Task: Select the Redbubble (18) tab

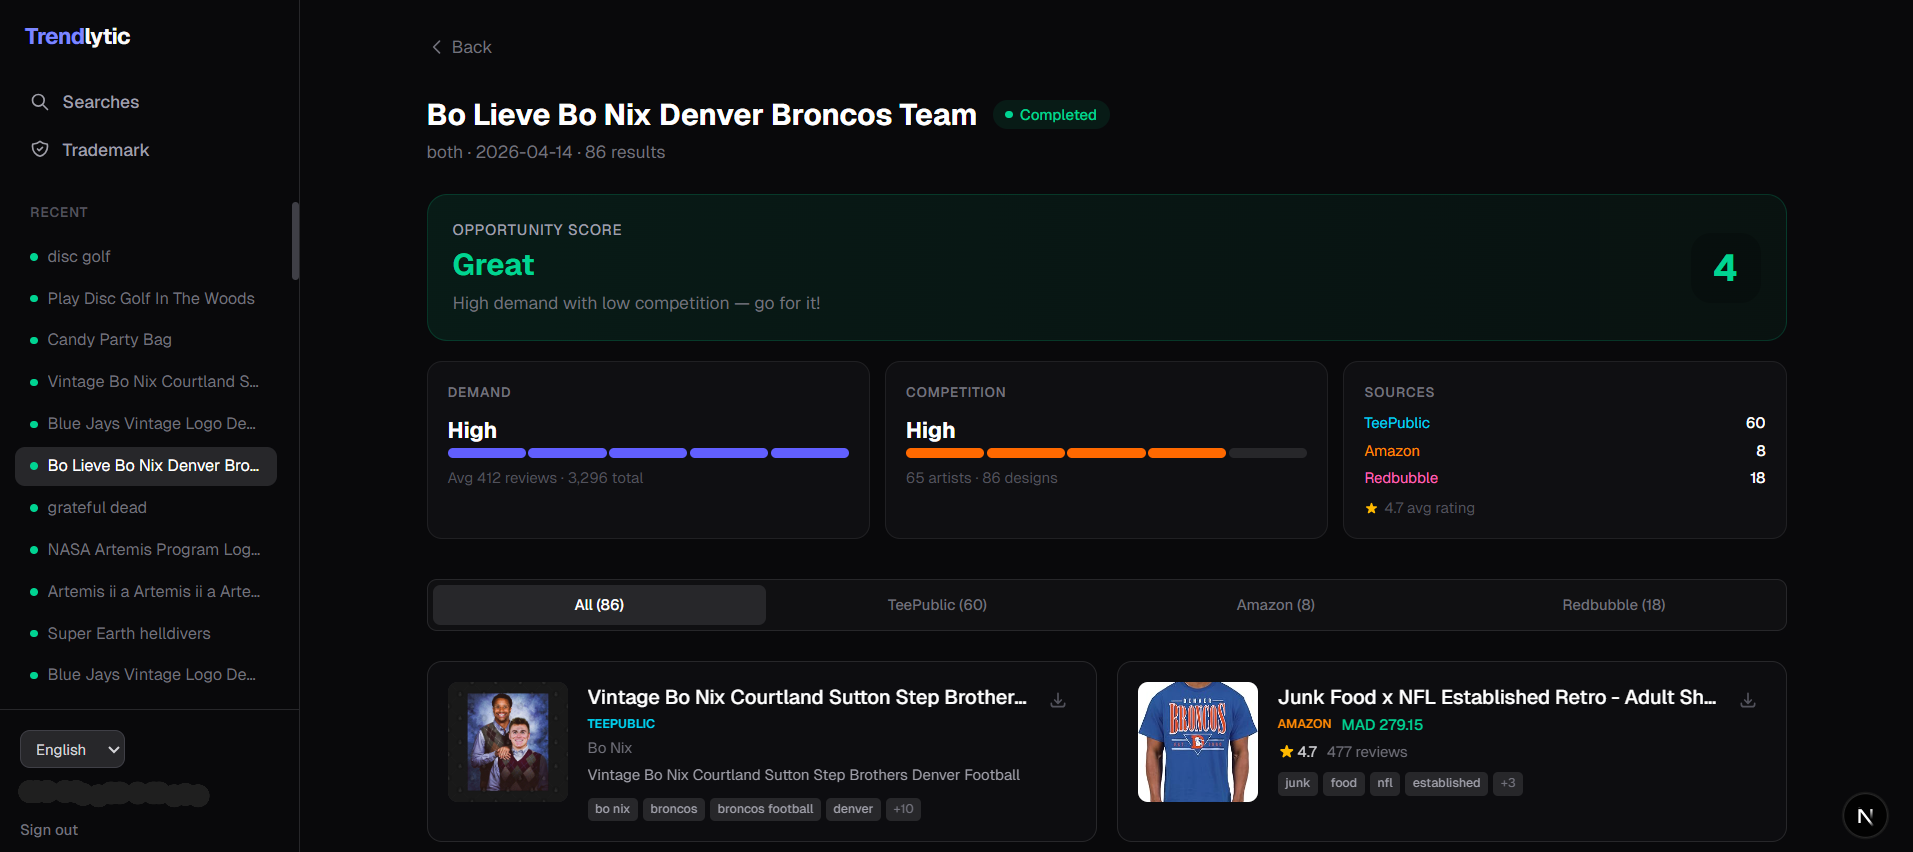Action: [1613, 605]
